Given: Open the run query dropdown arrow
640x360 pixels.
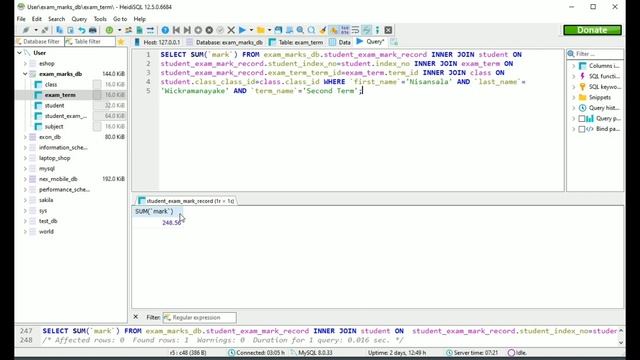Looking at the screenshot, I should tap(251, 30).
